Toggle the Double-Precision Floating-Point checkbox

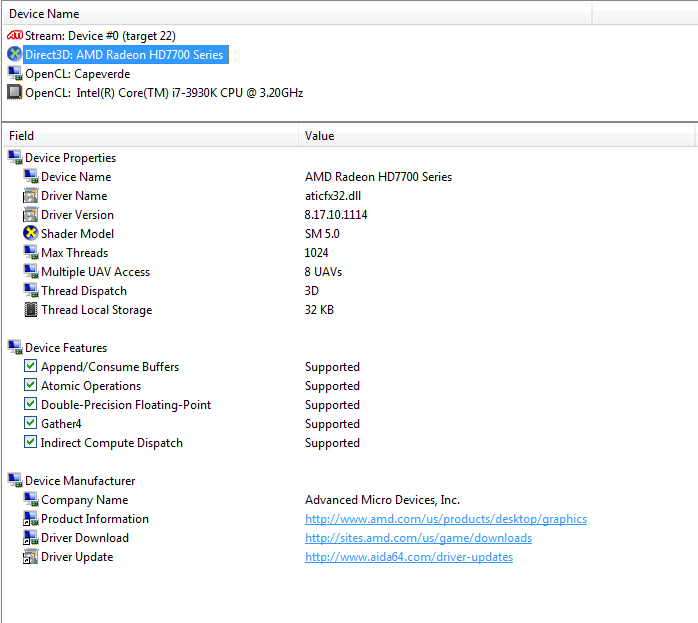pos(30,404)
